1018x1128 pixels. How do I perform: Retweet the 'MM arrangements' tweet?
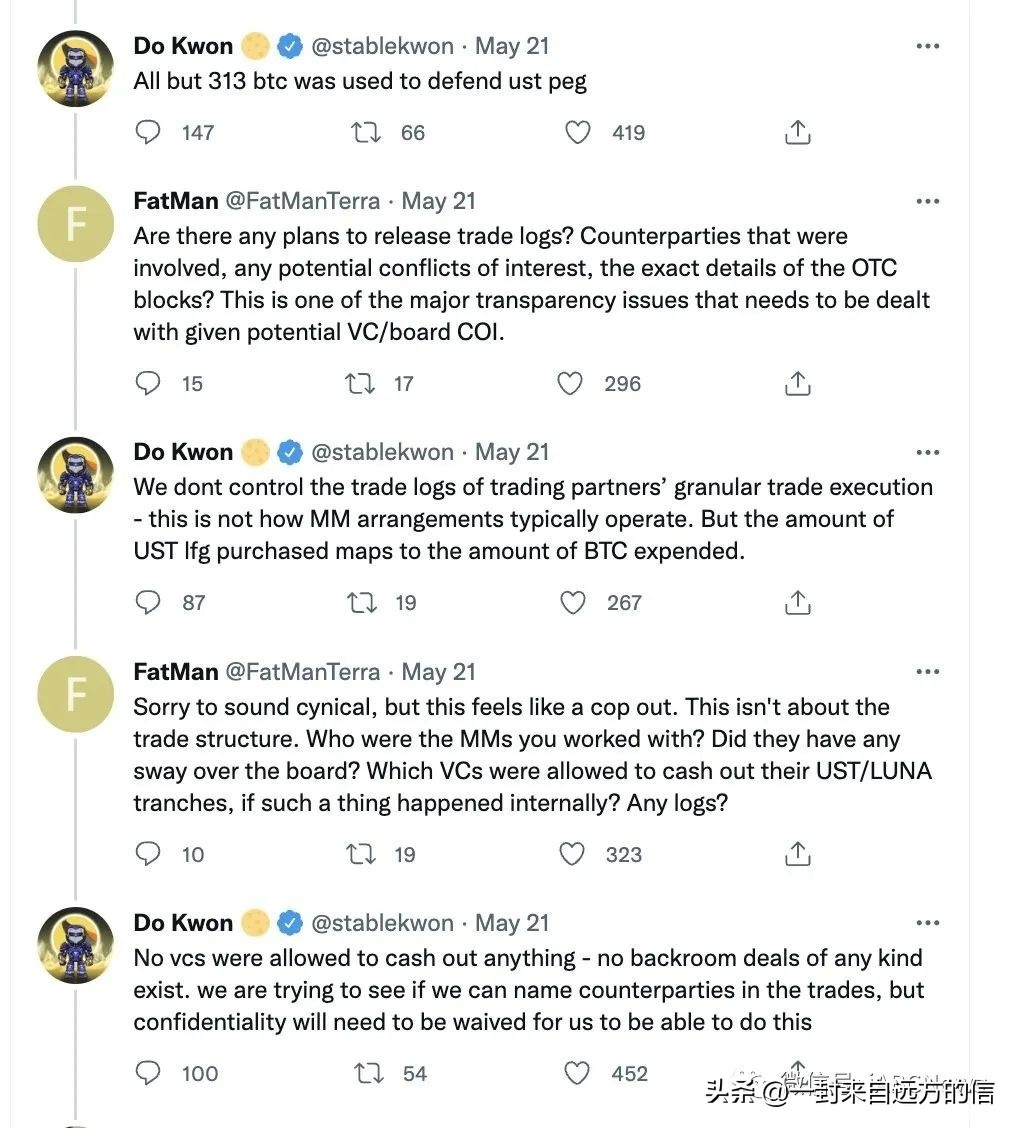361,602
